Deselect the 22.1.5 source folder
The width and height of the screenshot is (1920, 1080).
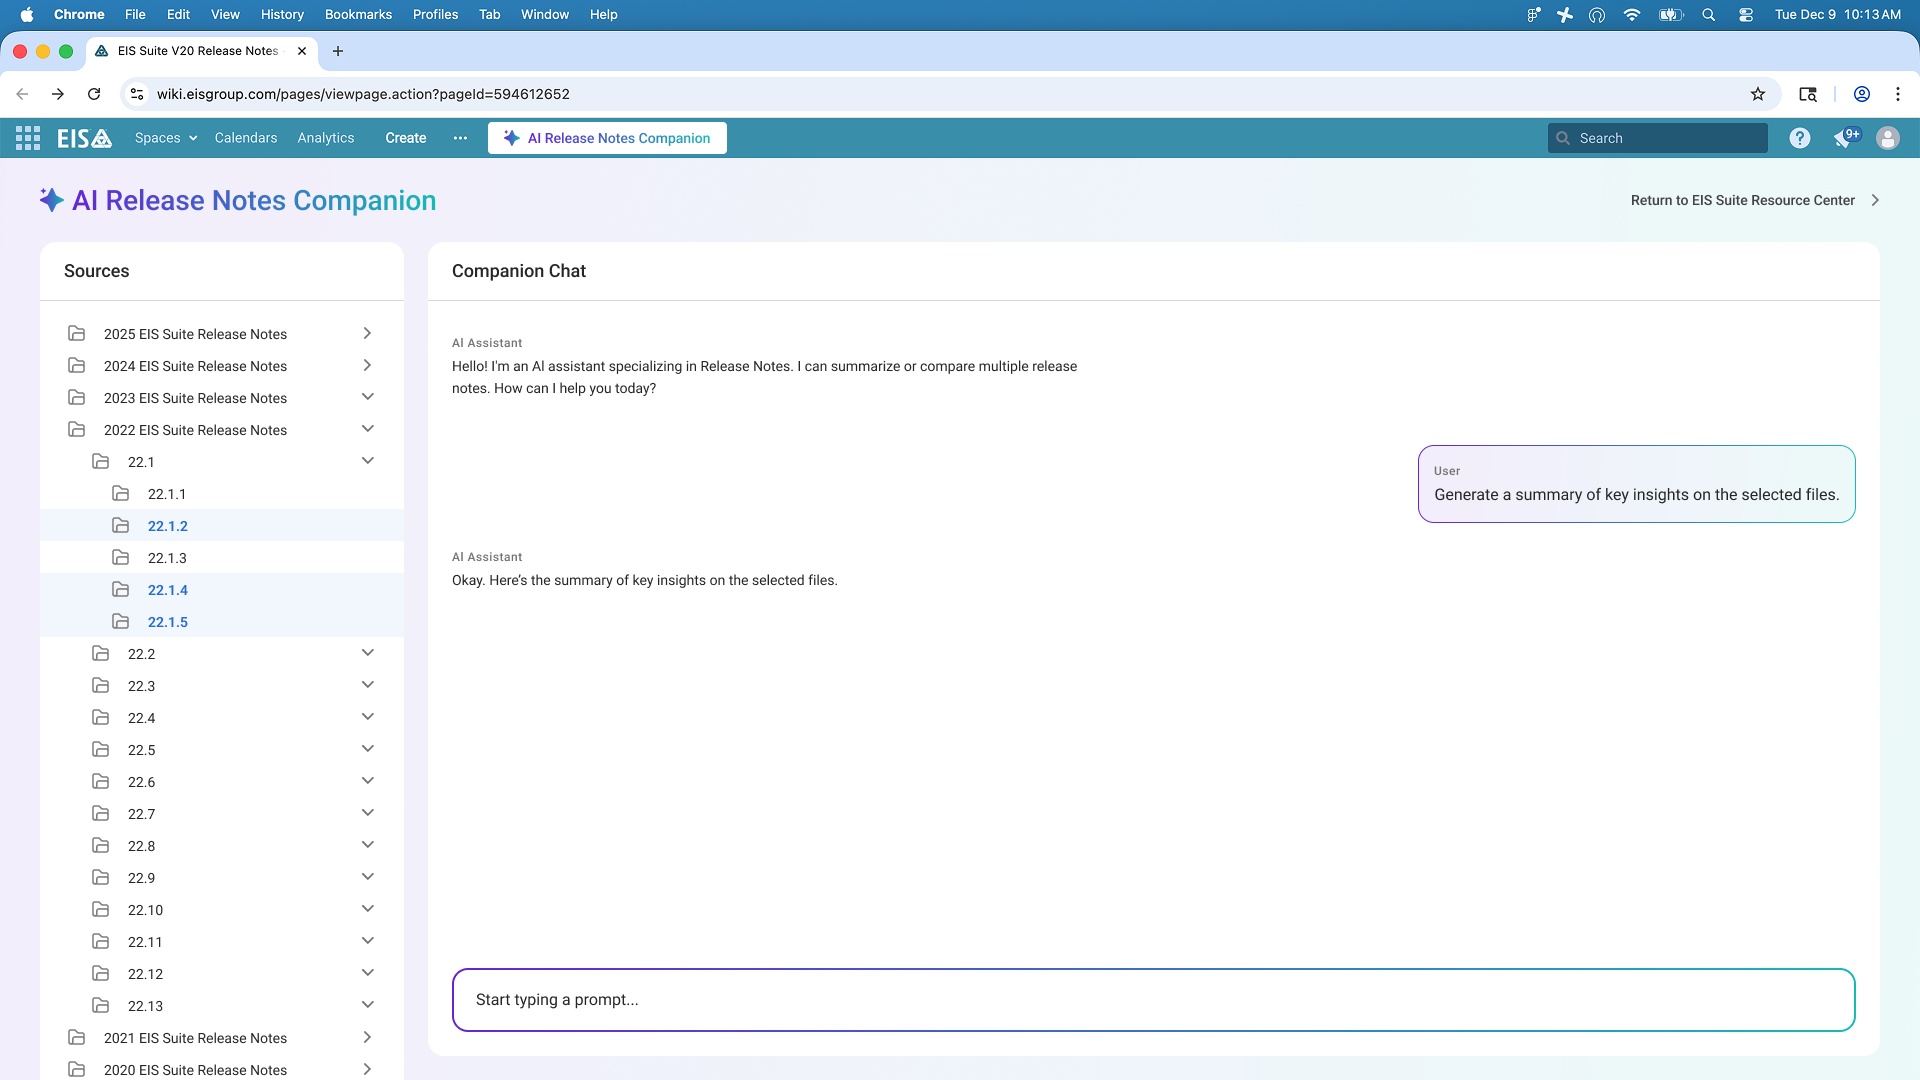point(168,622)
